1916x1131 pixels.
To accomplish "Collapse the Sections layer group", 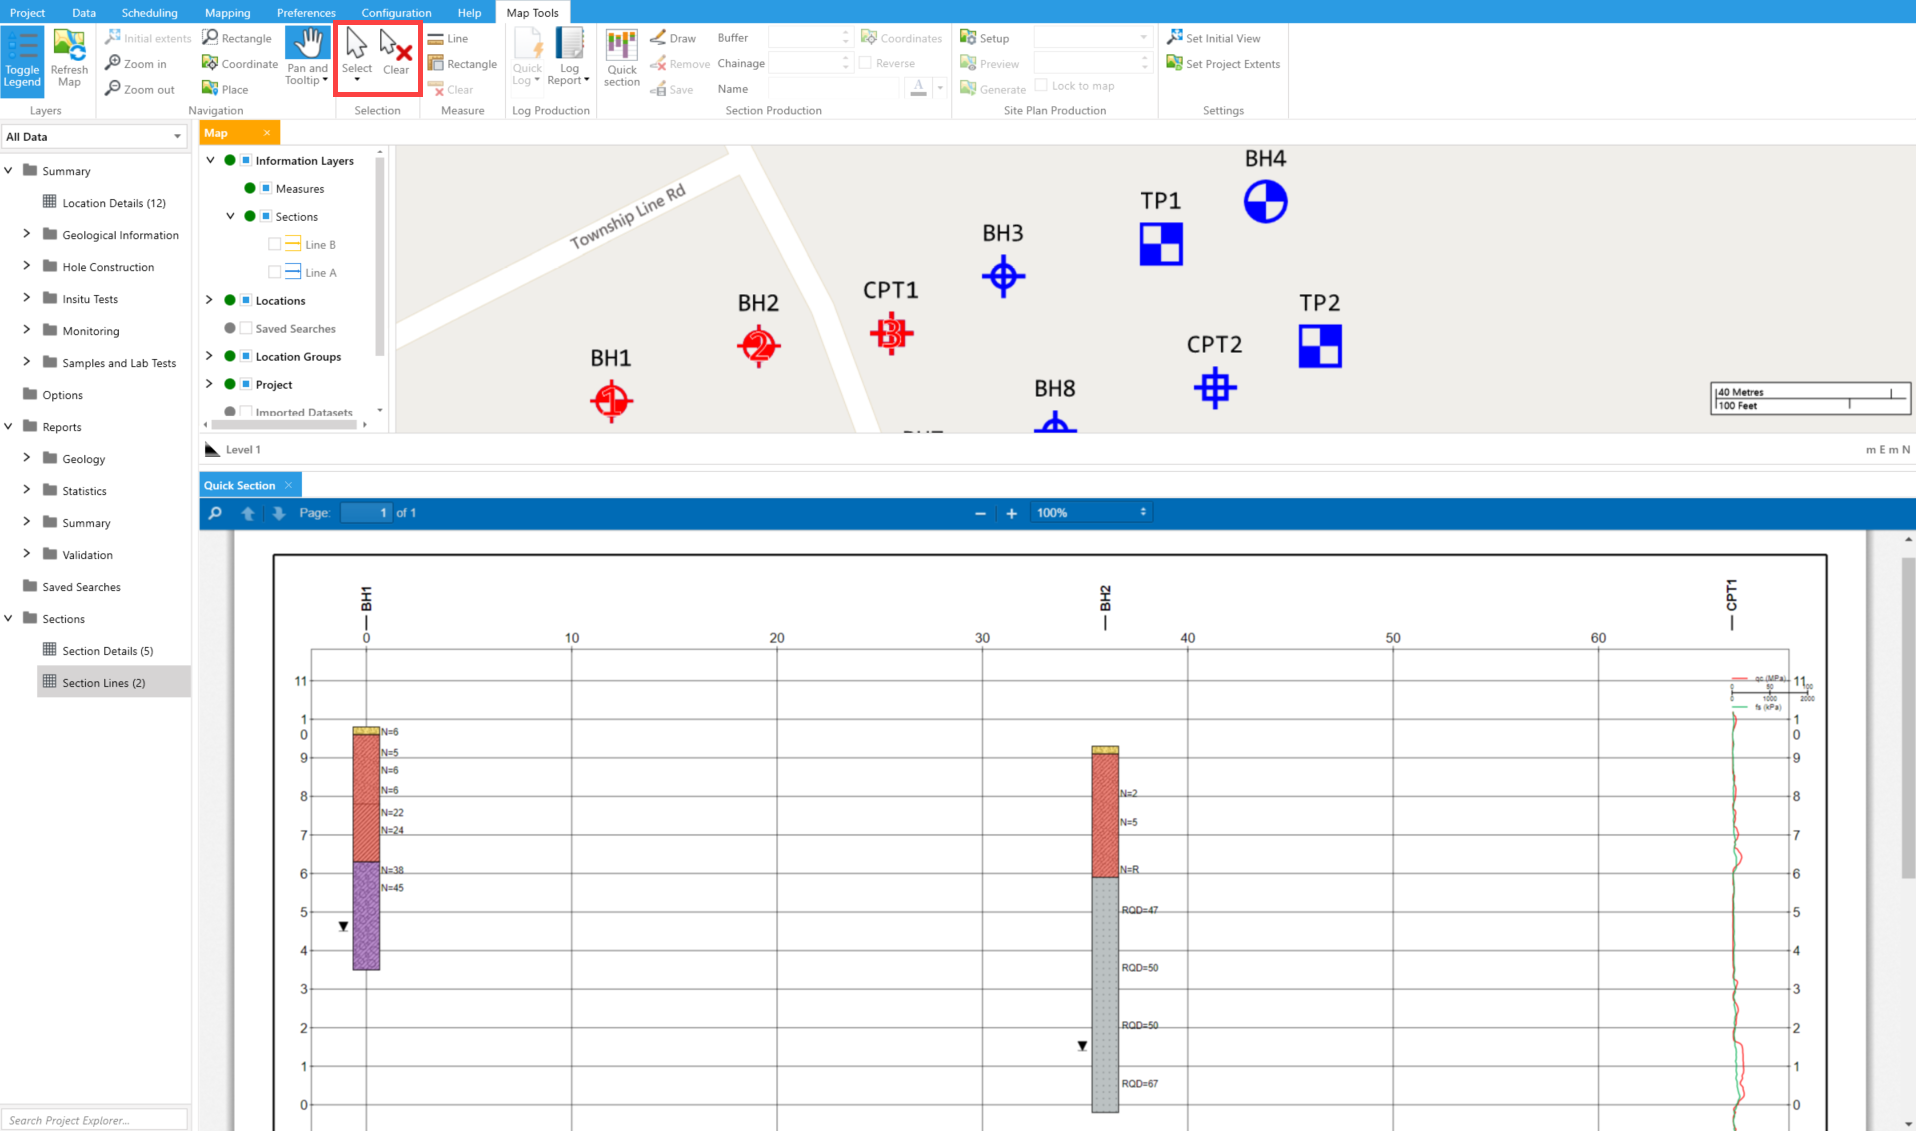I will point(230,216).
